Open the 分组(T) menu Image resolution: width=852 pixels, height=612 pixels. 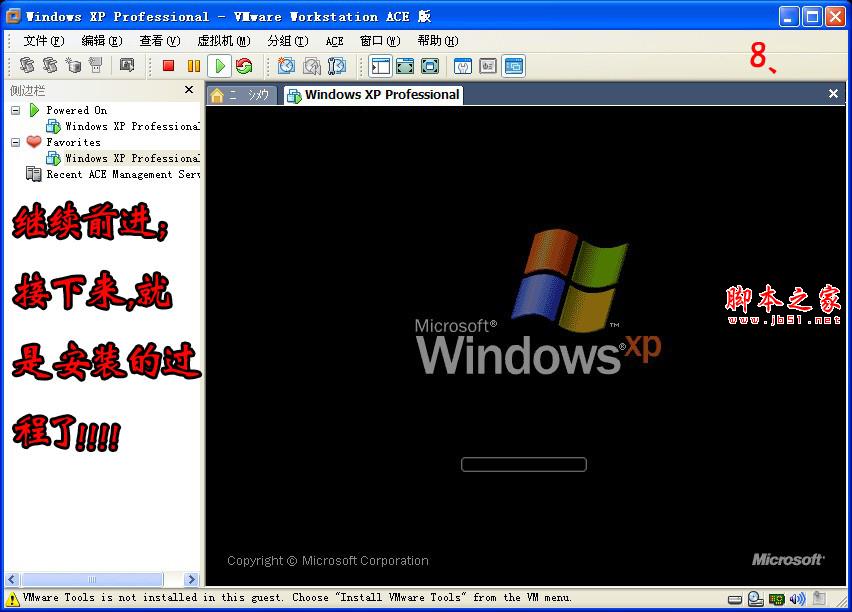tap(287, 41)
